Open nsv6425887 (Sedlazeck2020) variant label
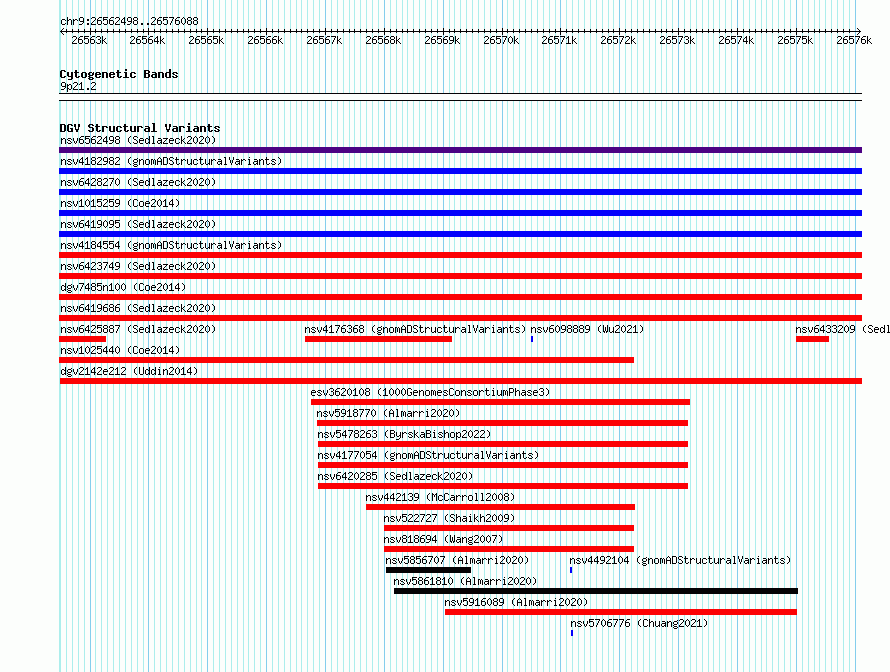 pyautogui.click(x=138, y=329)
